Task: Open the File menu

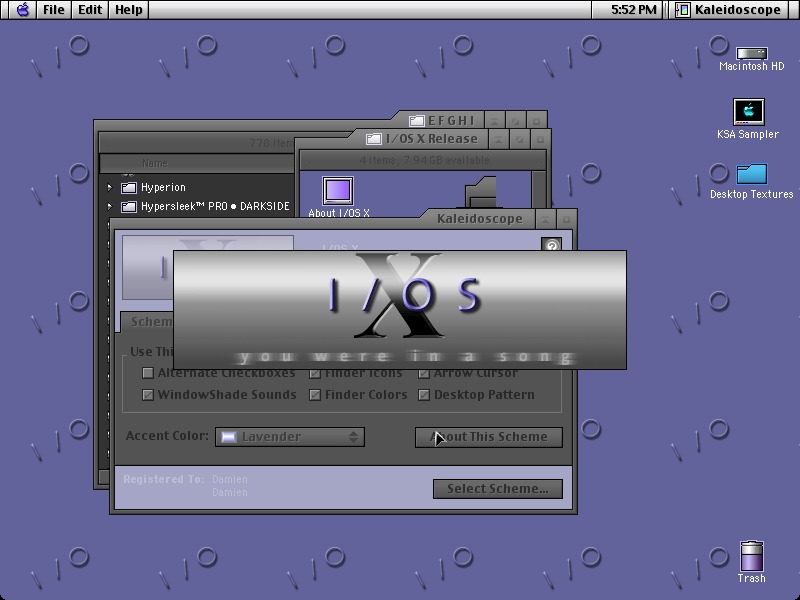Action: [54, 10]
